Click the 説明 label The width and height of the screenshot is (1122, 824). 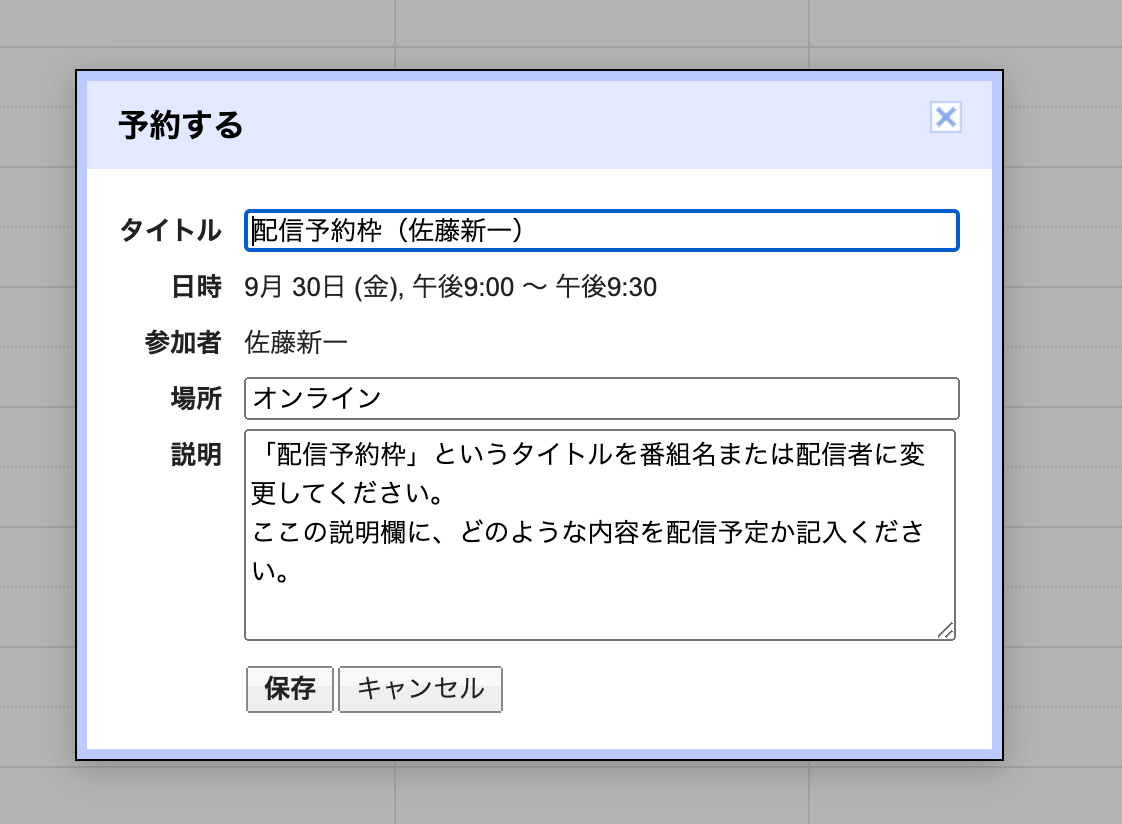pyautogui.click(x=196, y=455)
